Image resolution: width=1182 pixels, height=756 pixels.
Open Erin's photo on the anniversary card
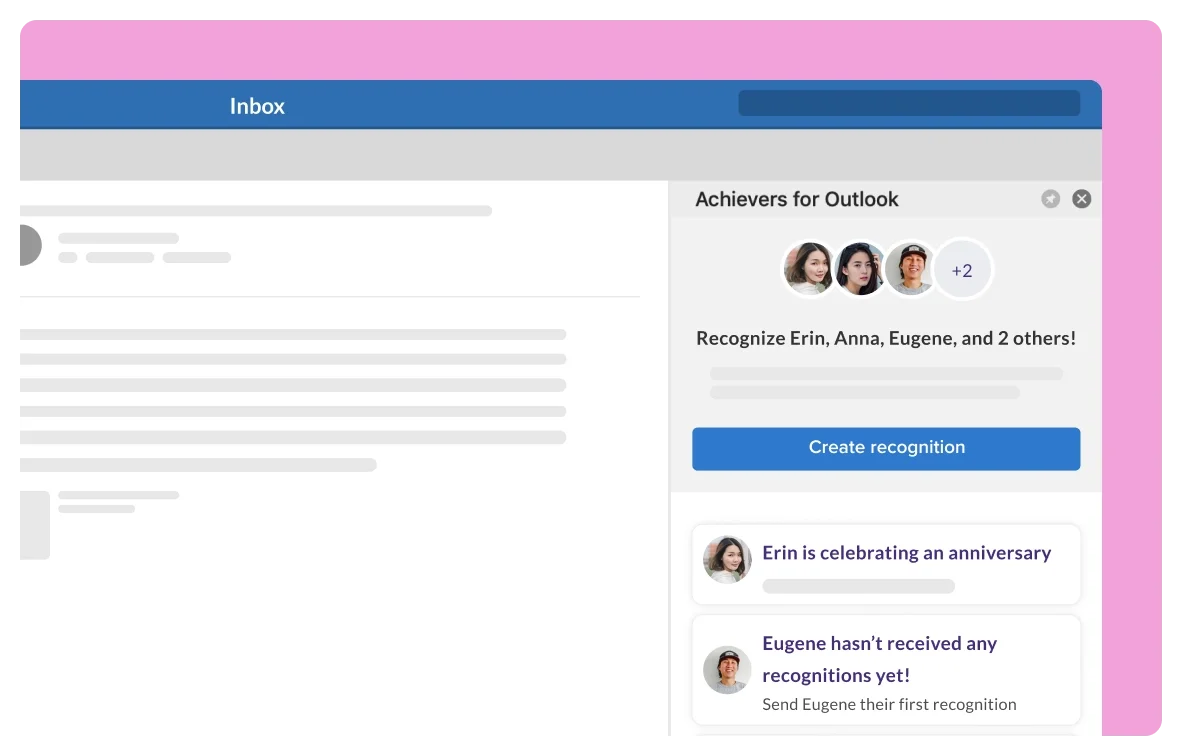pyautogui.click(x=727, y=559)
